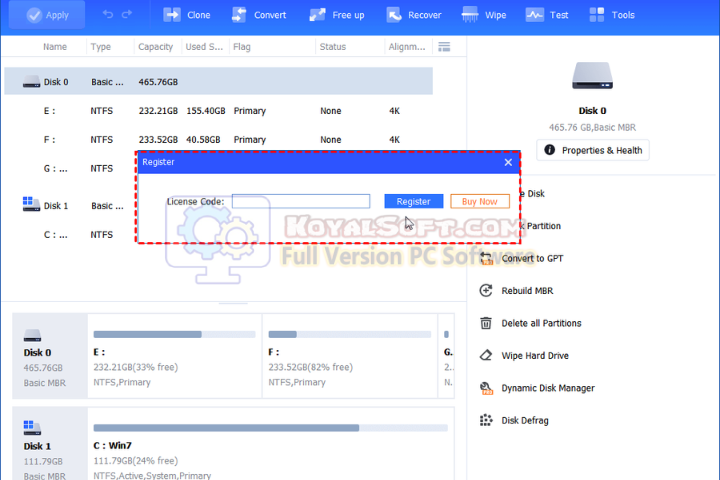
Task: Sort by the Capacity column header
Action: tap(156, 47)
